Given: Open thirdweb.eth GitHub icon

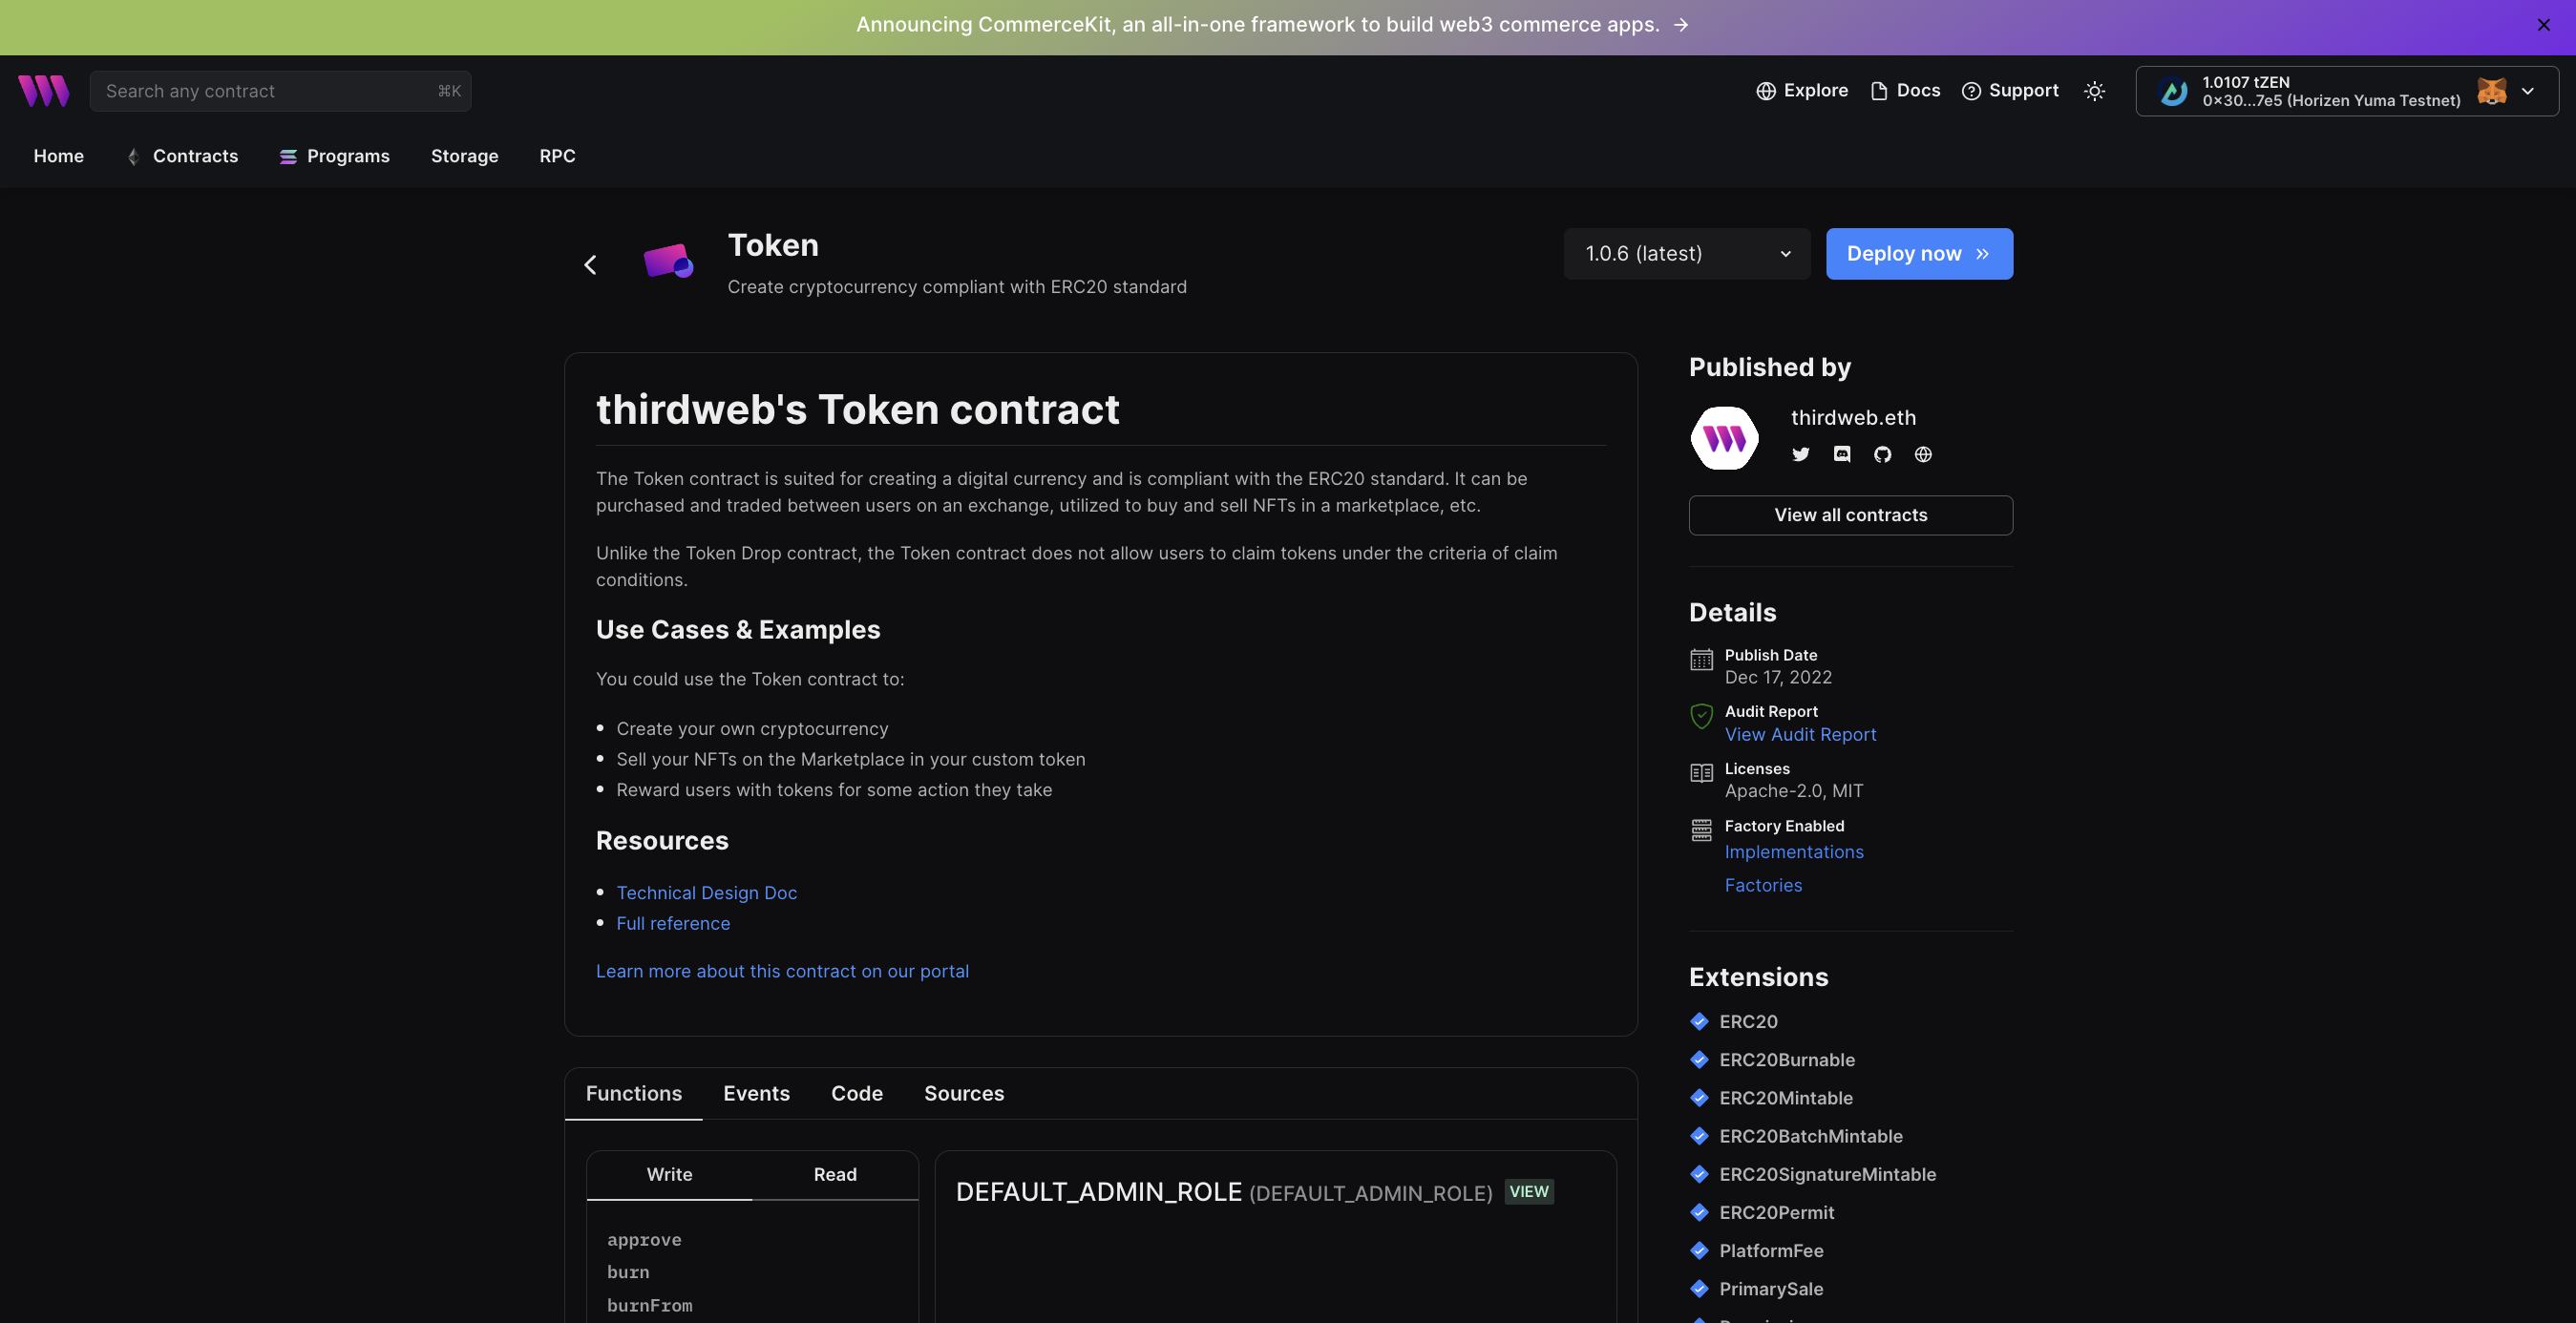Looking at the screenshot, I should click(x=1882, y=455).
